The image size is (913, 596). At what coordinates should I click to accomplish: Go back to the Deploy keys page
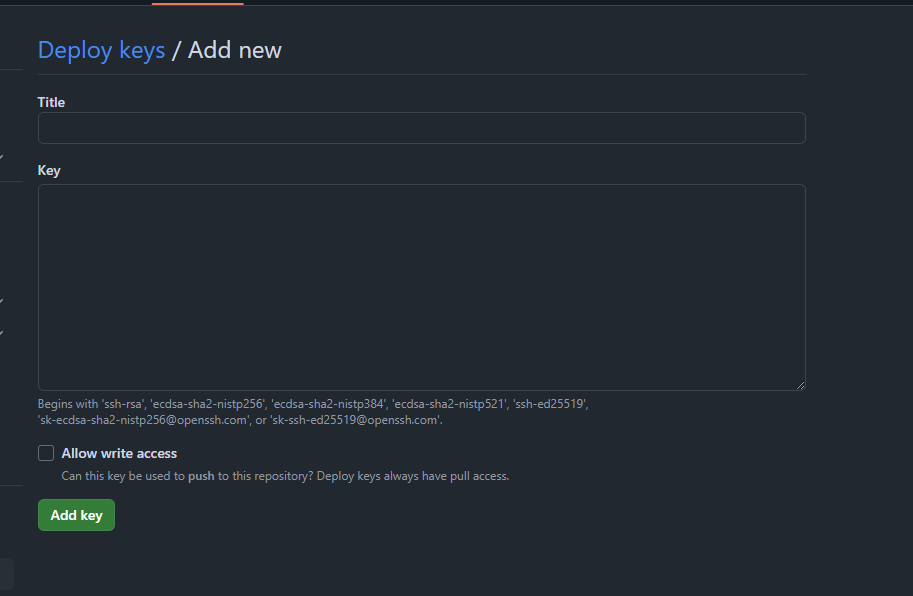pyautogui.click(x=101, y=50)
